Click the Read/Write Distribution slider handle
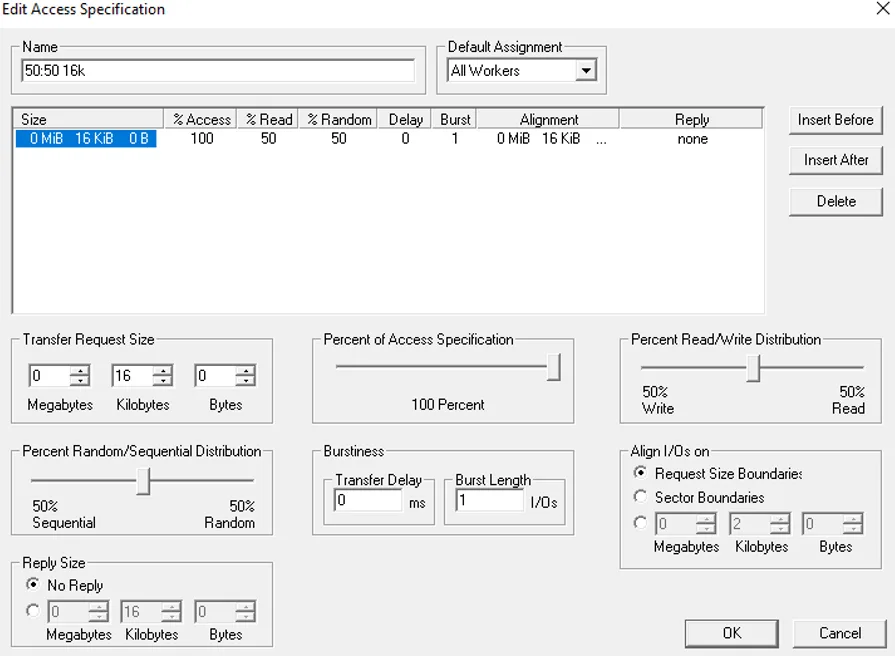Image resolution: width=895 pixels, height=656 pixels. (753, 368)
